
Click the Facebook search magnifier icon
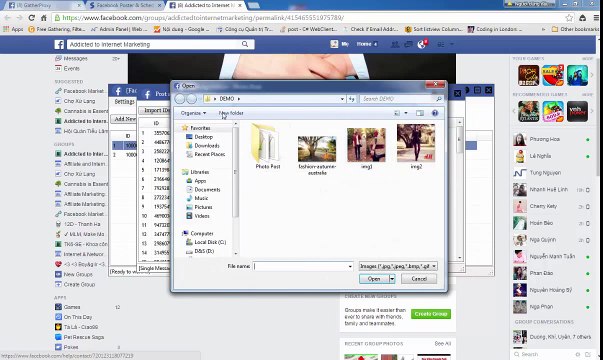tap(245, 44)
